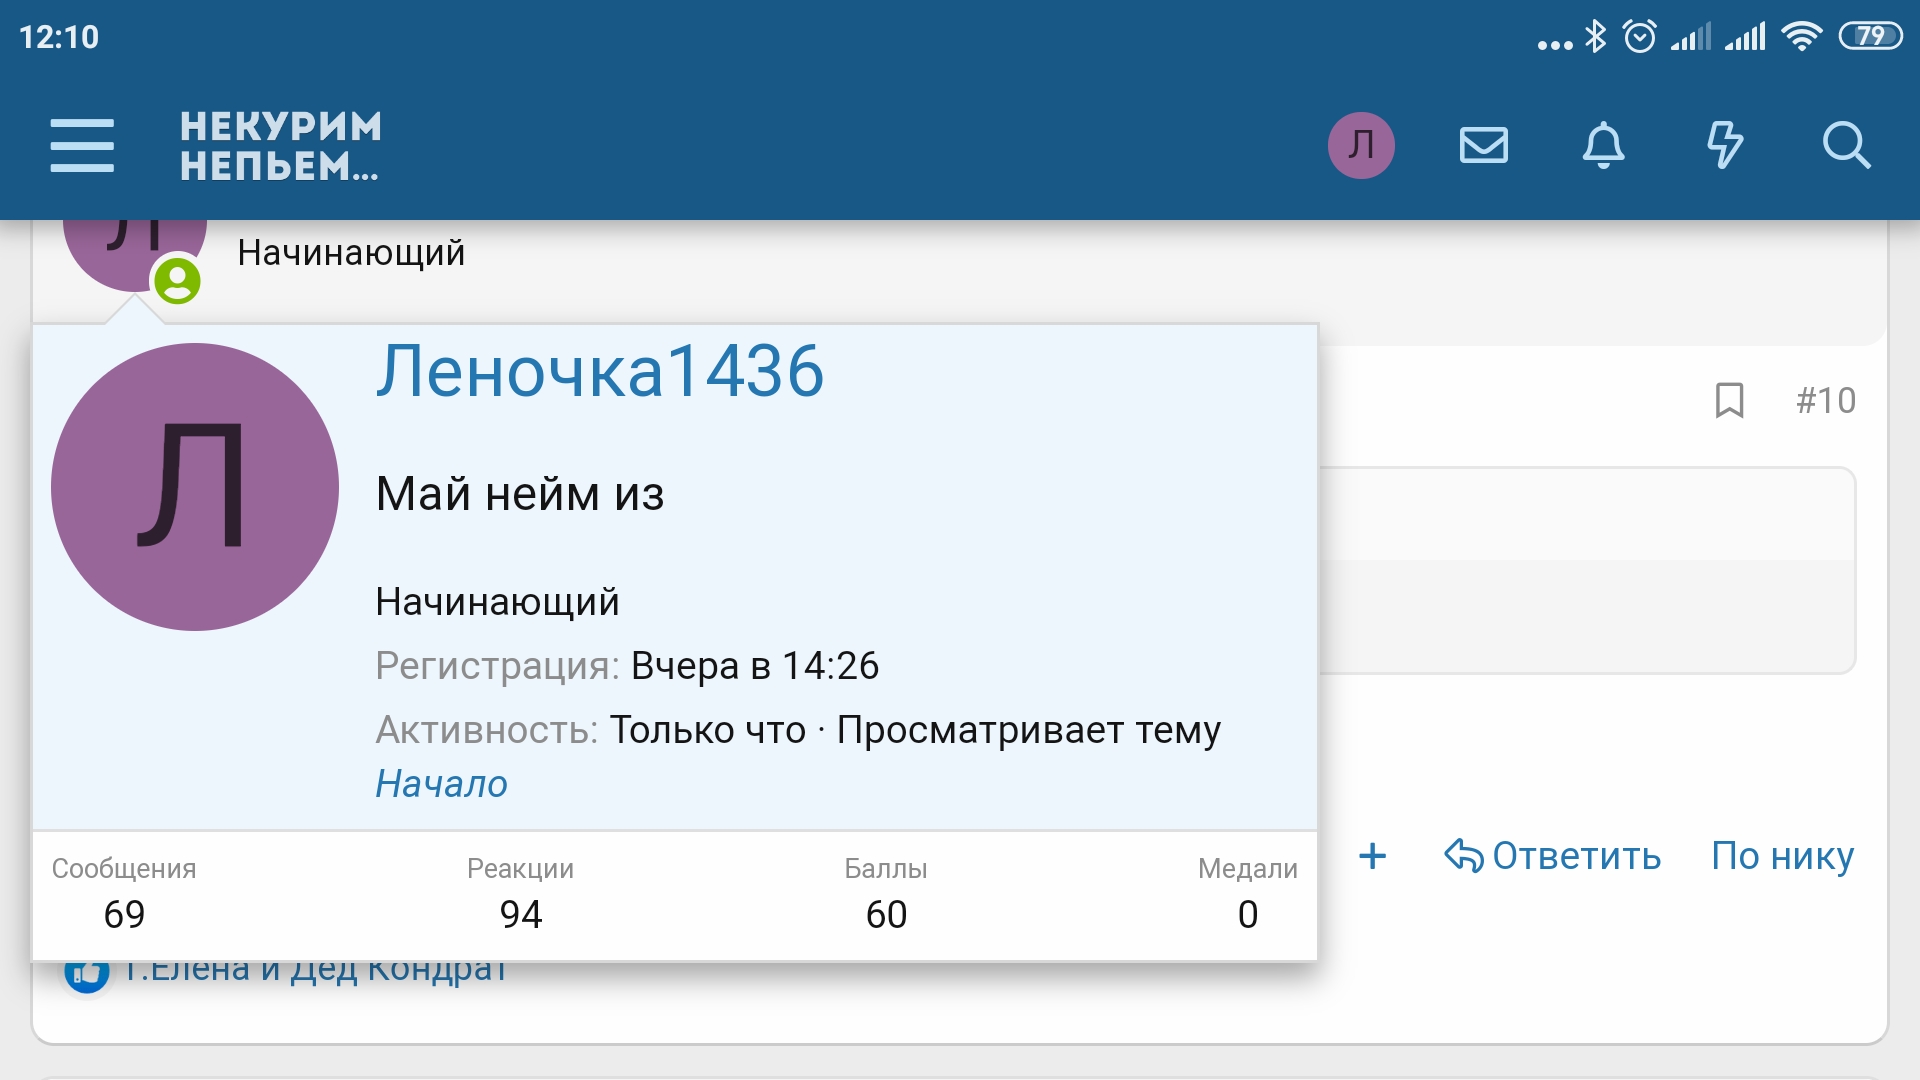1920x1080 pixels.
Task: Click the Ответить reply link
Action: (1553, 856)
